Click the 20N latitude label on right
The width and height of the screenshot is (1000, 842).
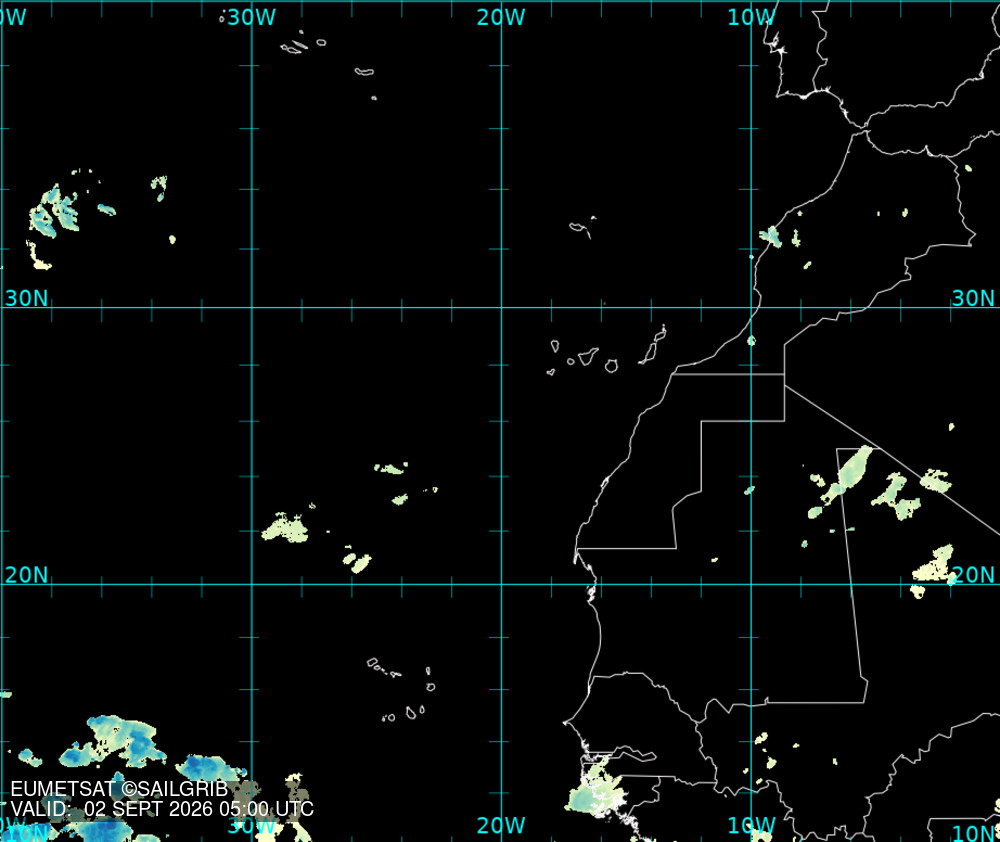click(973, 575)
